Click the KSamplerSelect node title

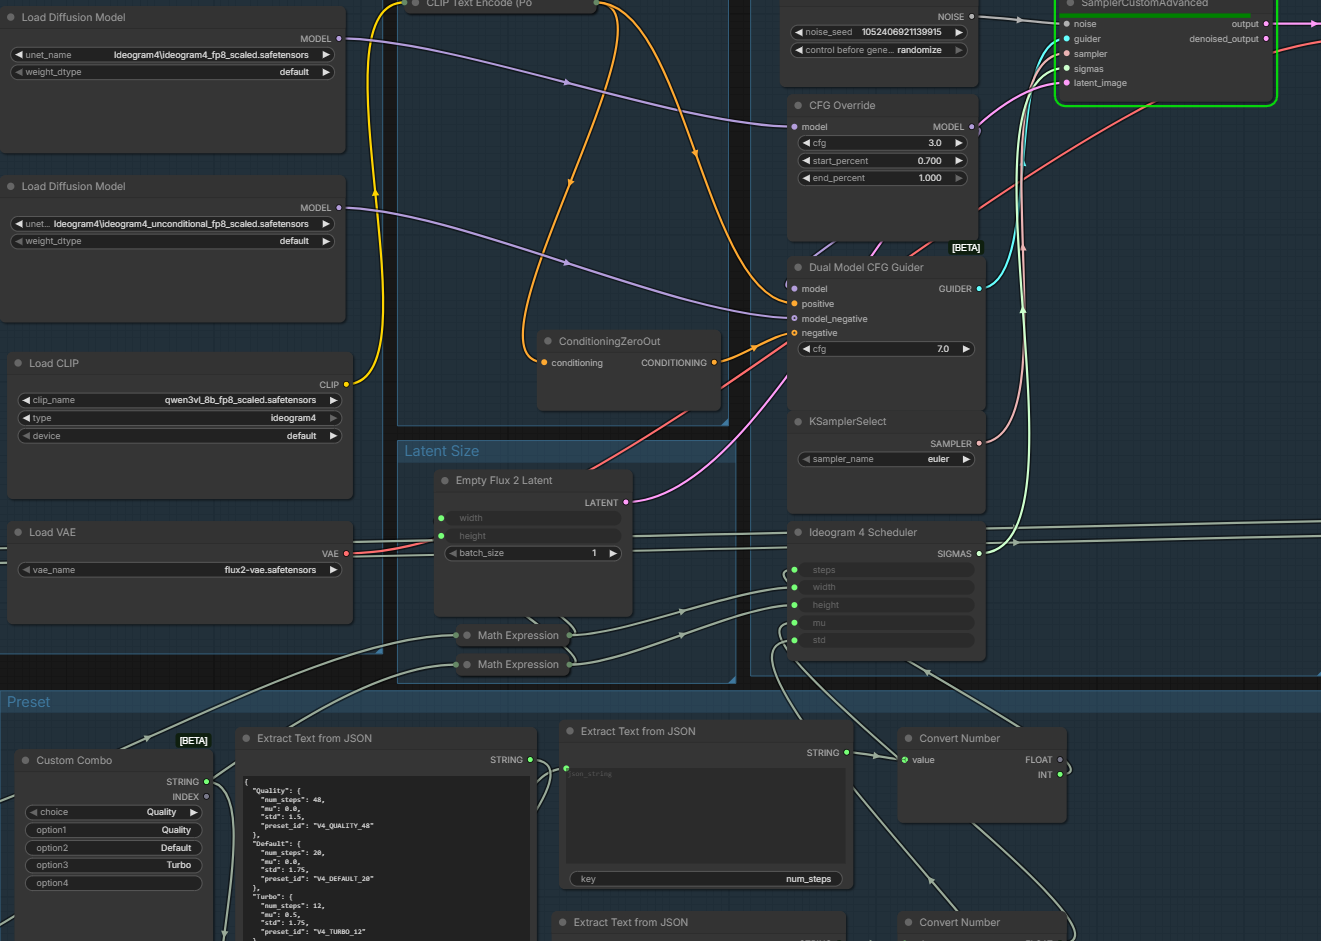[x=848, y=422]
